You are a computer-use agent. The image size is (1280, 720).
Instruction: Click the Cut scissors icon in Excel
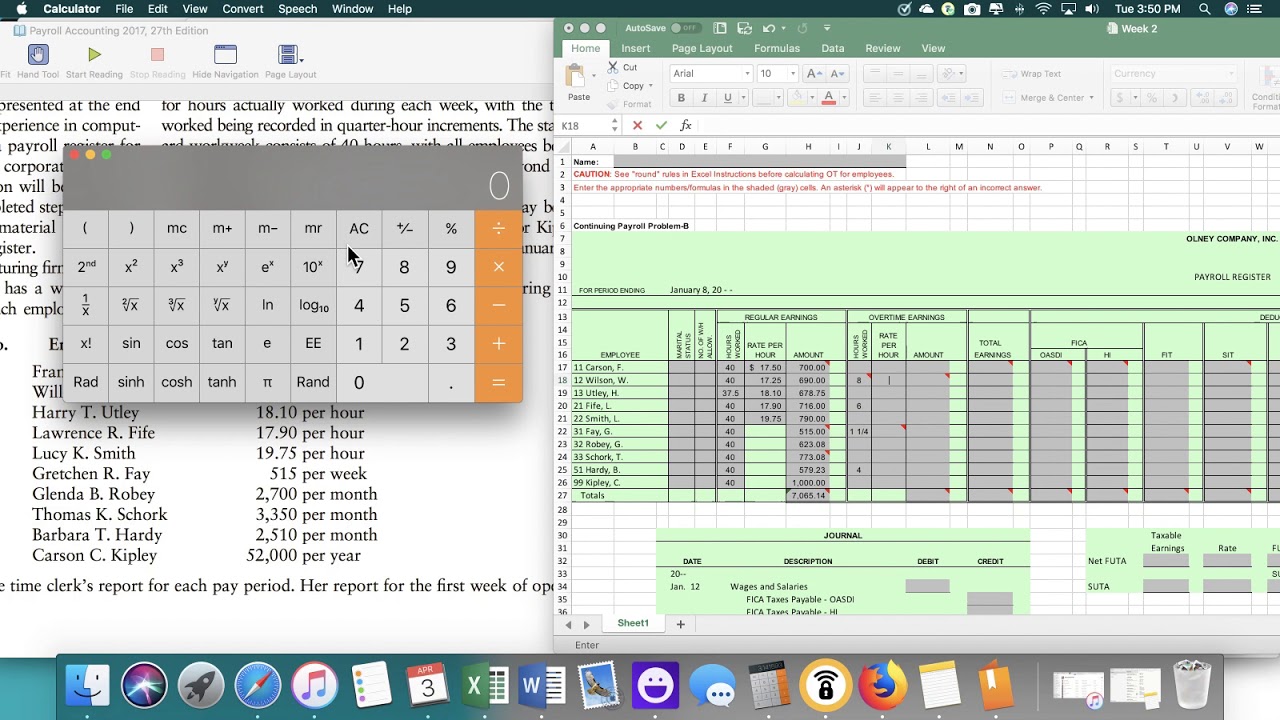point(612,67)
